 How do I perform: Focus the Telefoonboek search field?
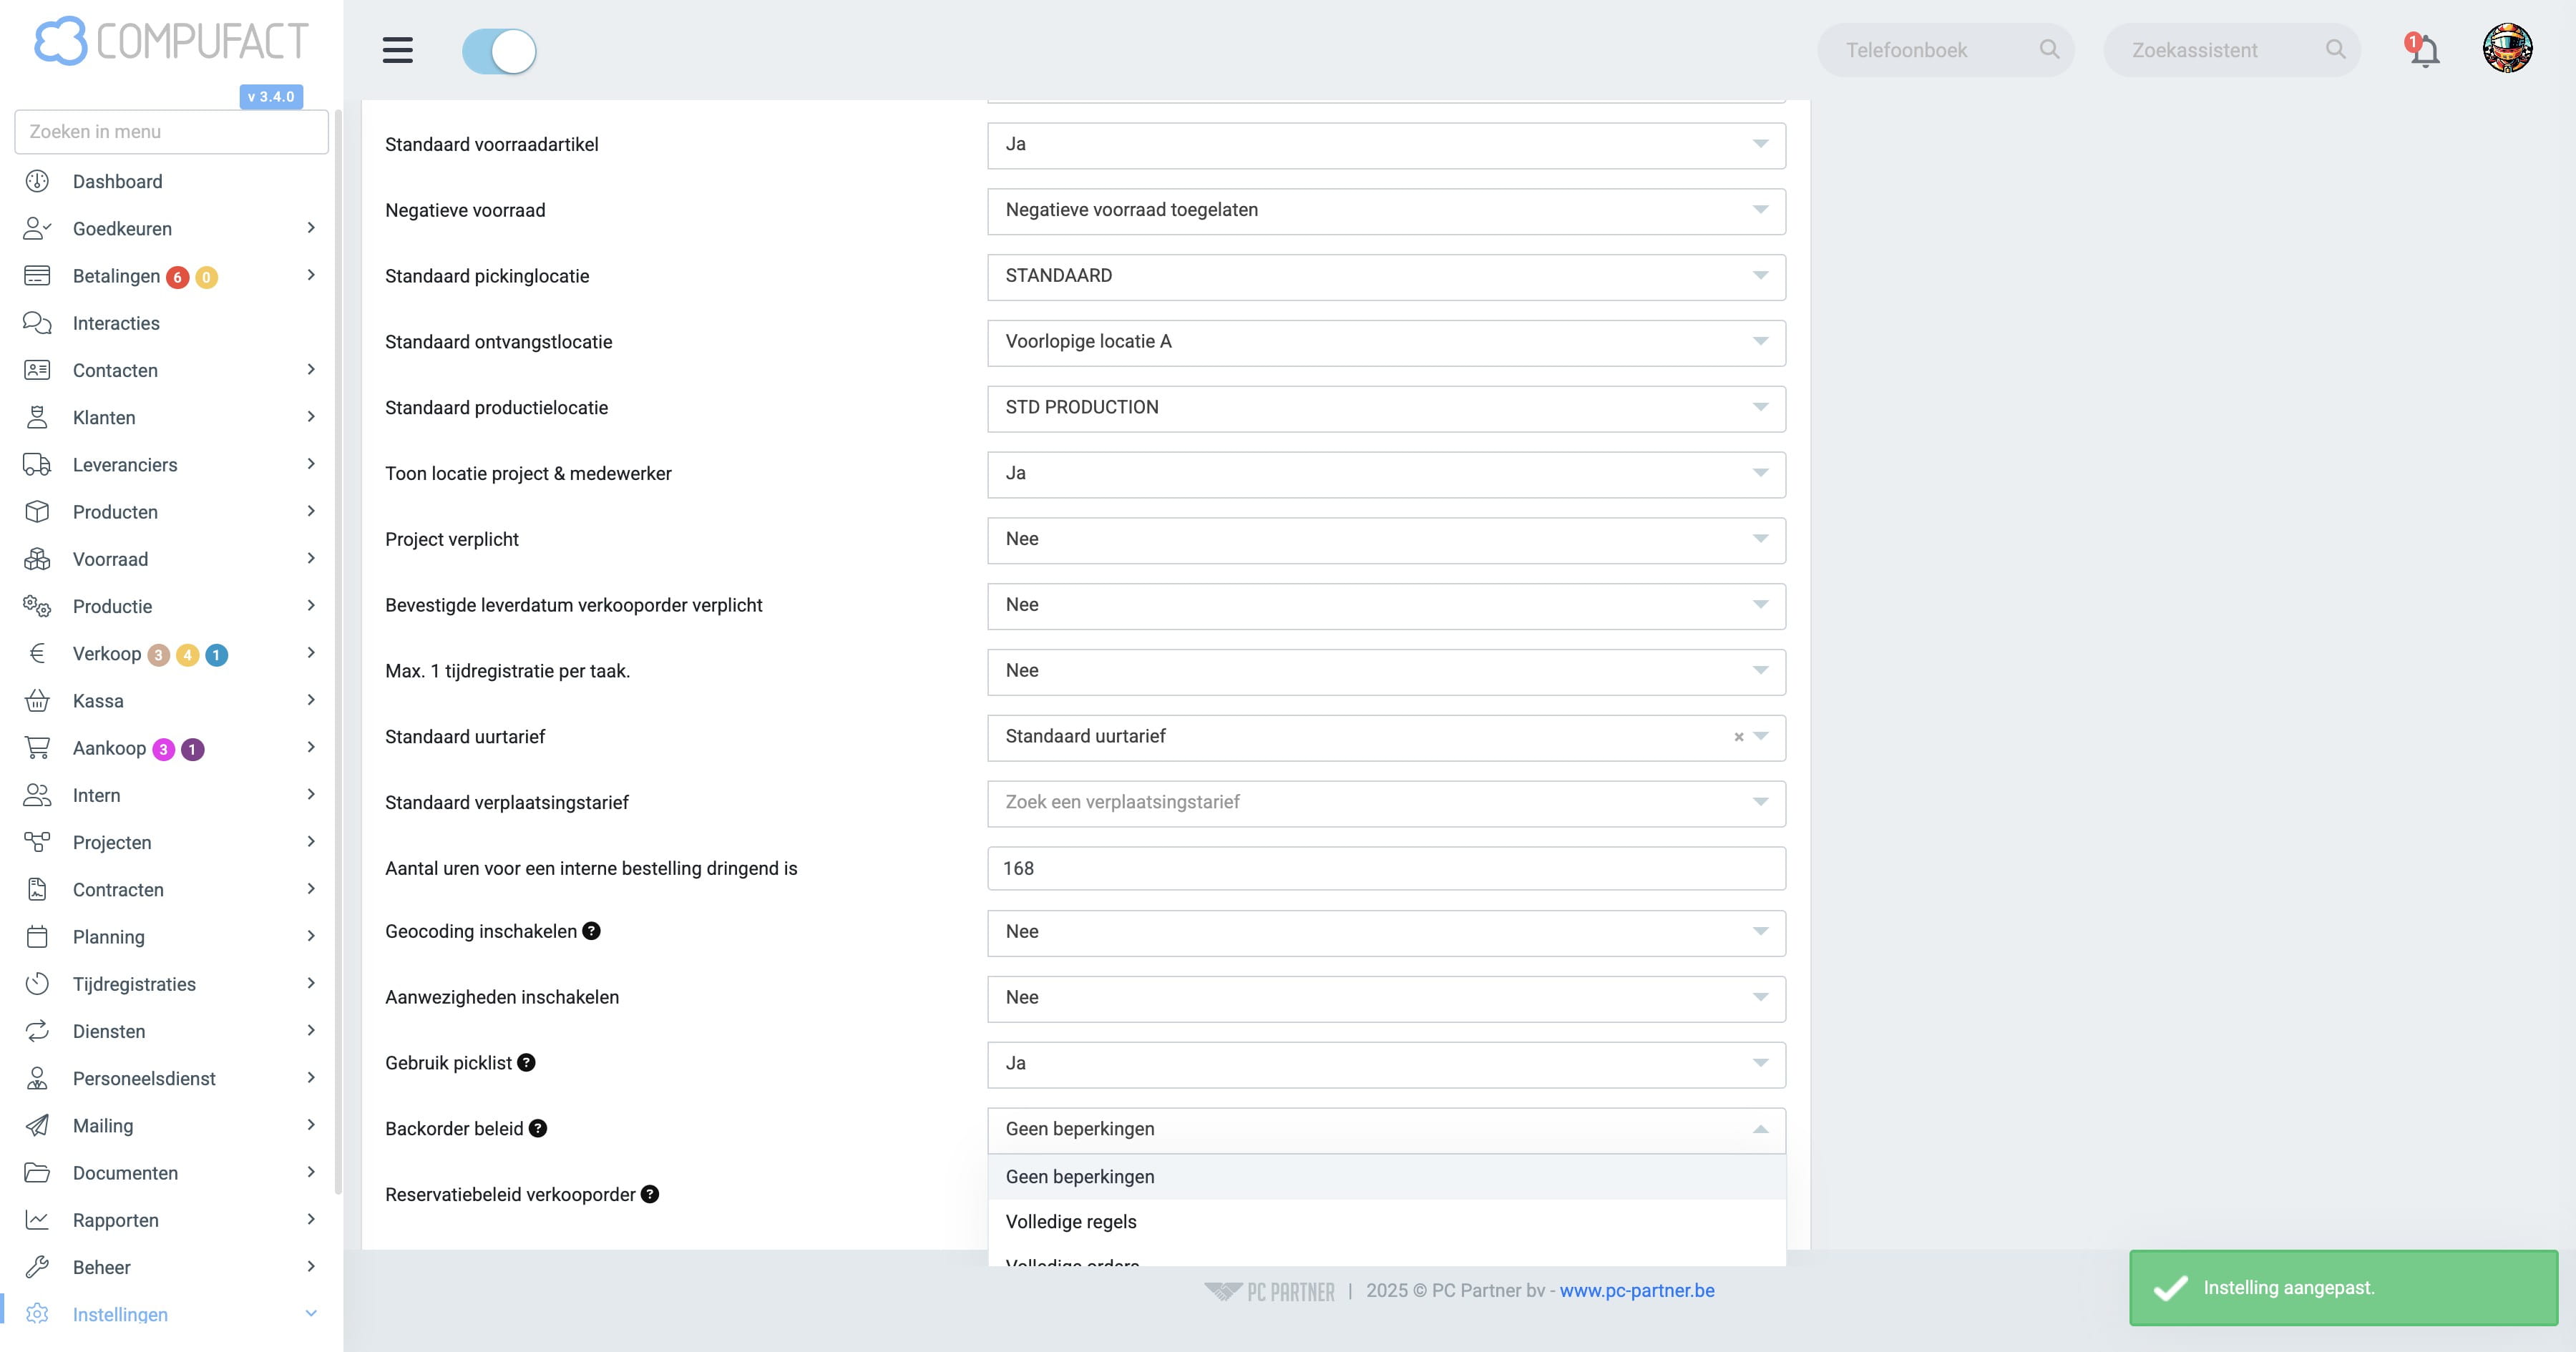click(x=1945, y=50)
